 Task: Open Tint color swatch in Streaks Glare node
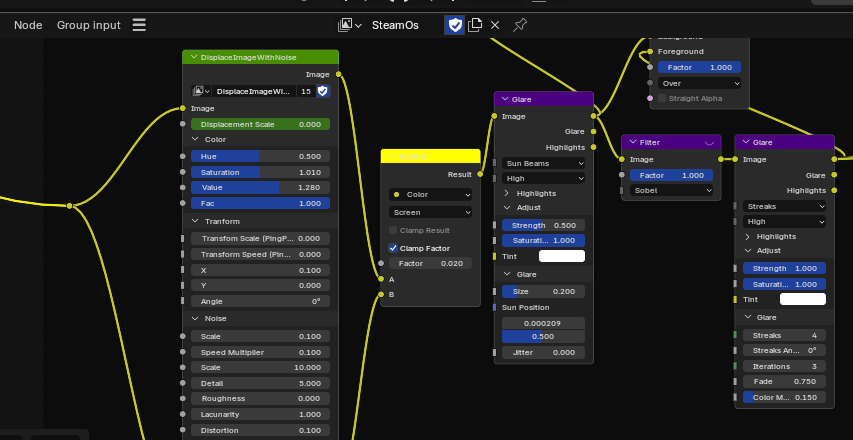pyautogui.click(x=803, y=299)
